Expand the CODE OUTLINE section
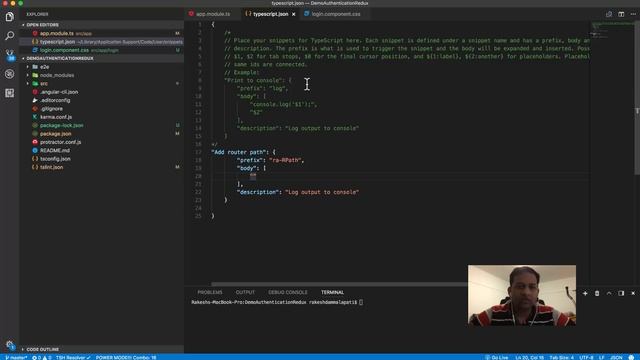Screen dimensions: 640x360 pyautogui.click(x=102, y=349)
